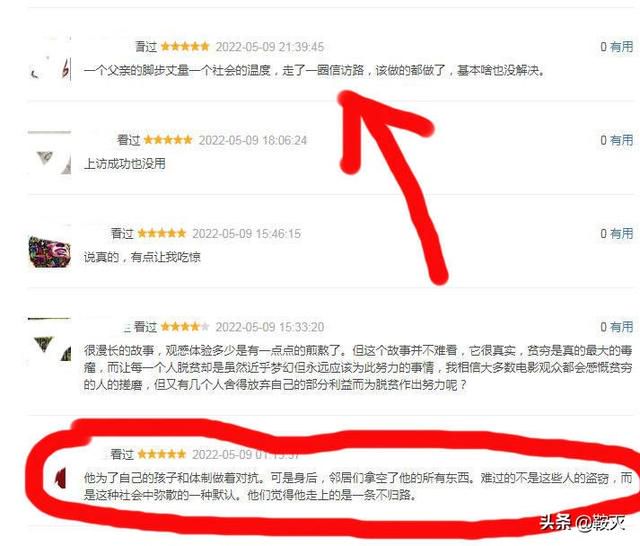This screenshot has width=640, height=546.
Task: Click the five-star rating on the 18:06:24 review
Action: (x=168, y=140)
